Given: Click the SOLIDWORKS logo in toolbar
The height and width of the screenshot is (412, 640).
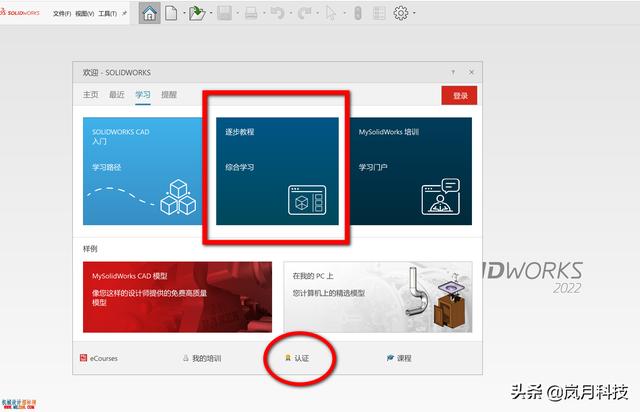Looking at the screenshot, I should pyautogui.click(x=20, y=13).
